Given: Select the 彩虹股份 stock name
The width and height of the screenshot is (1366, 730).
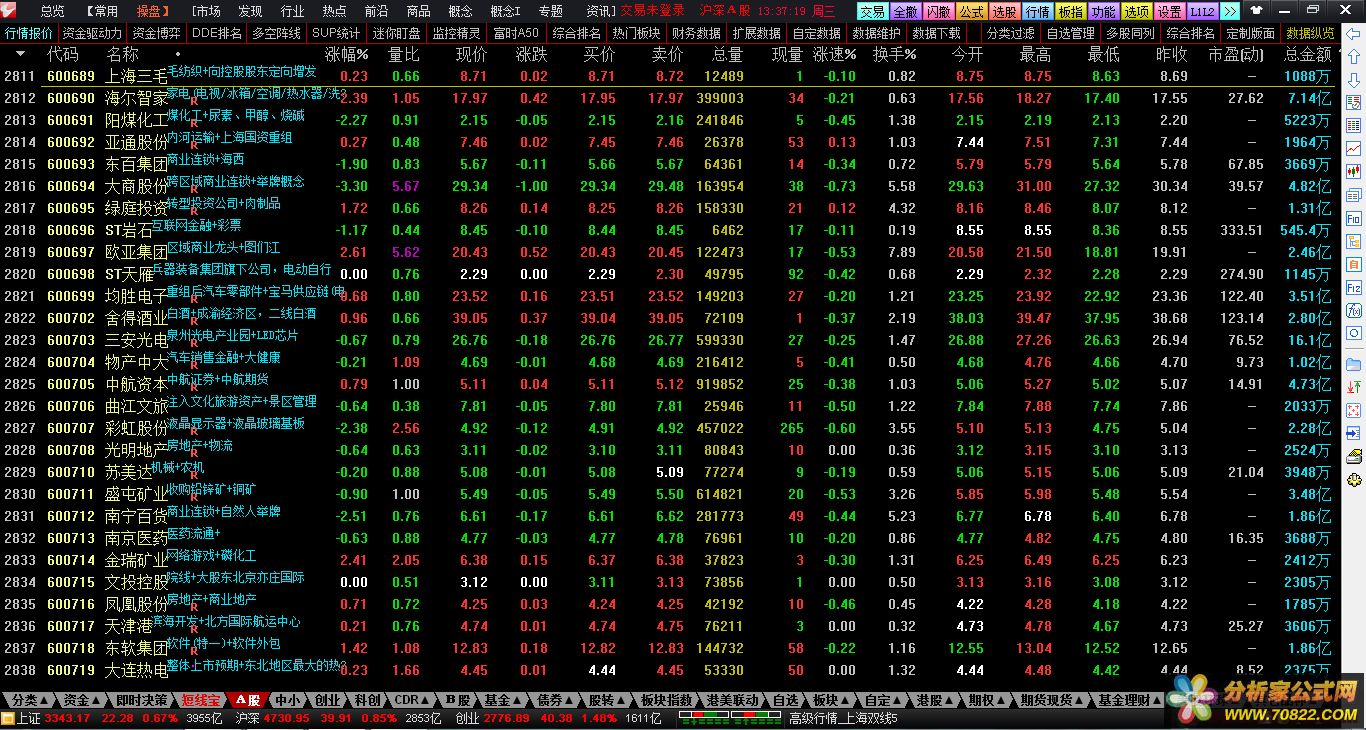Looking at the screenshot, I should click(x=136, y=428).
